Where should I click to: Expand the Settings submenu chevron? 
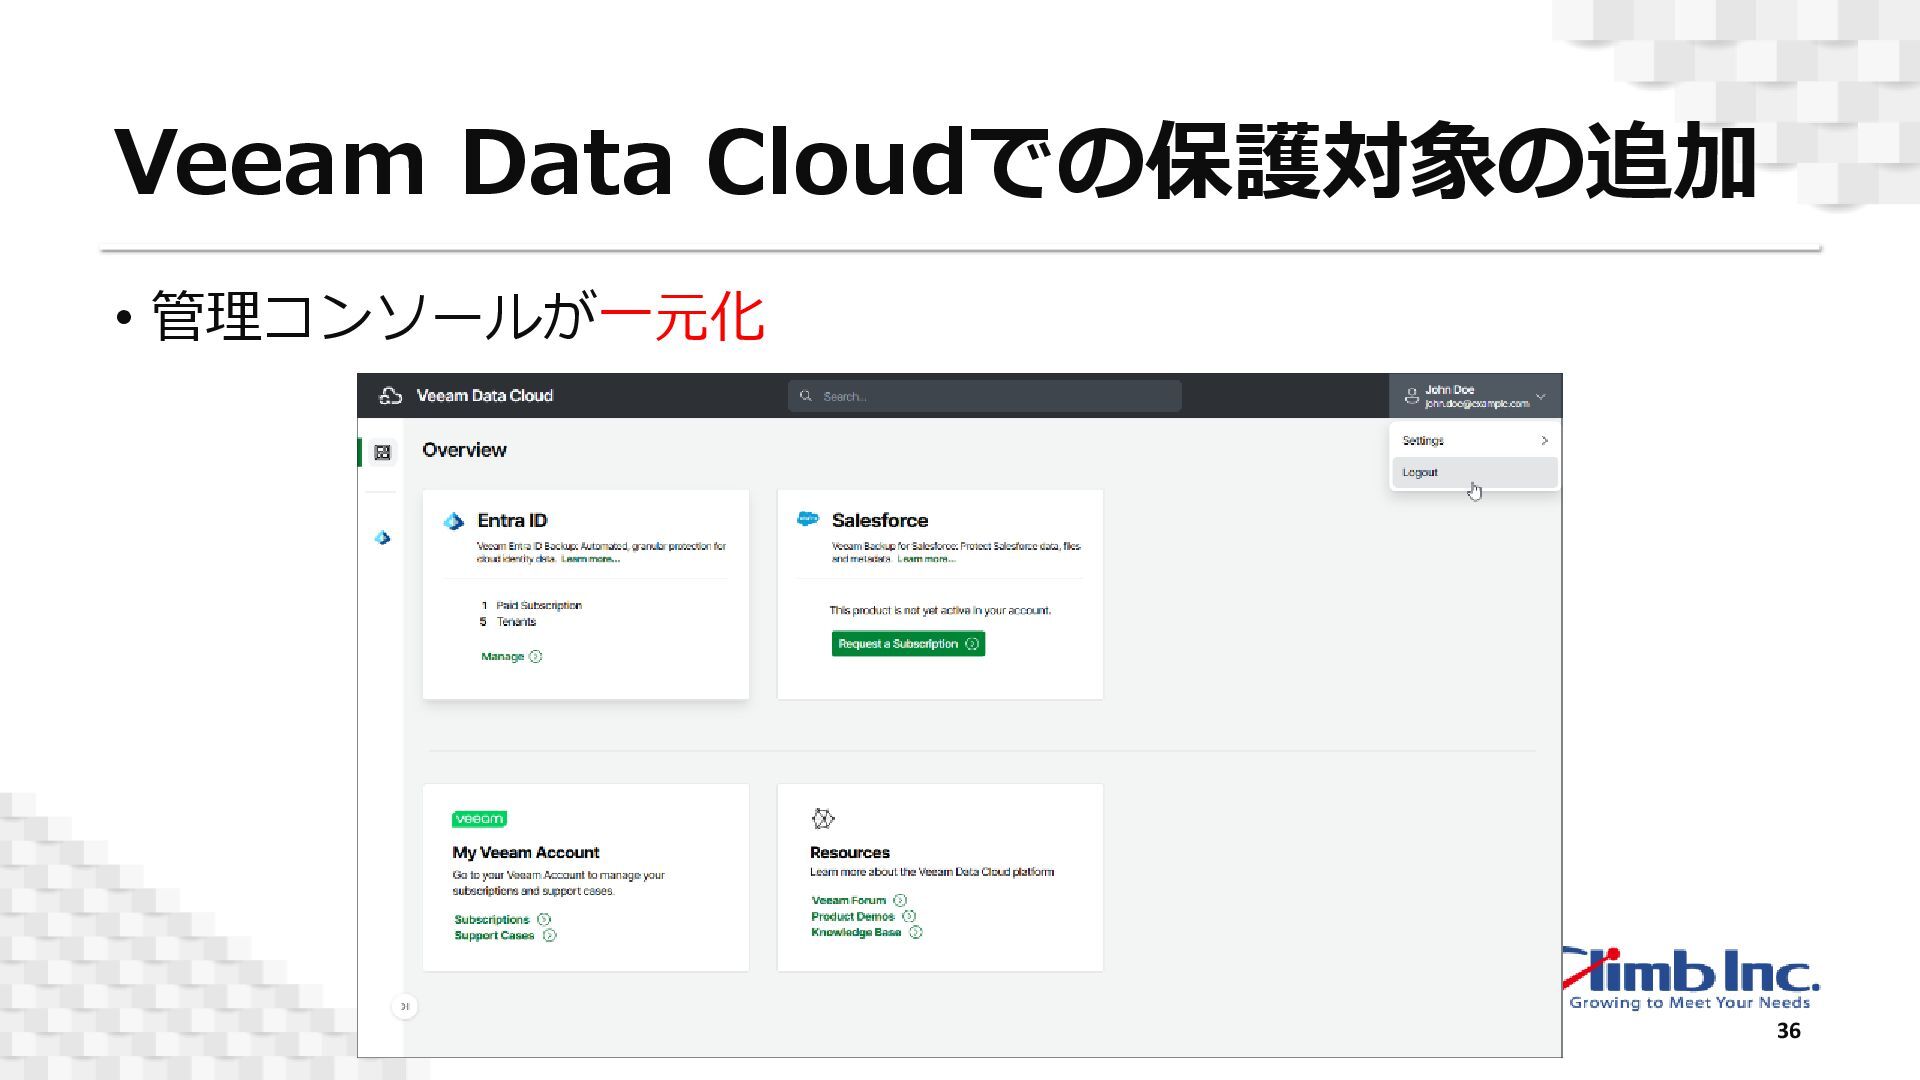(1544, 441)
